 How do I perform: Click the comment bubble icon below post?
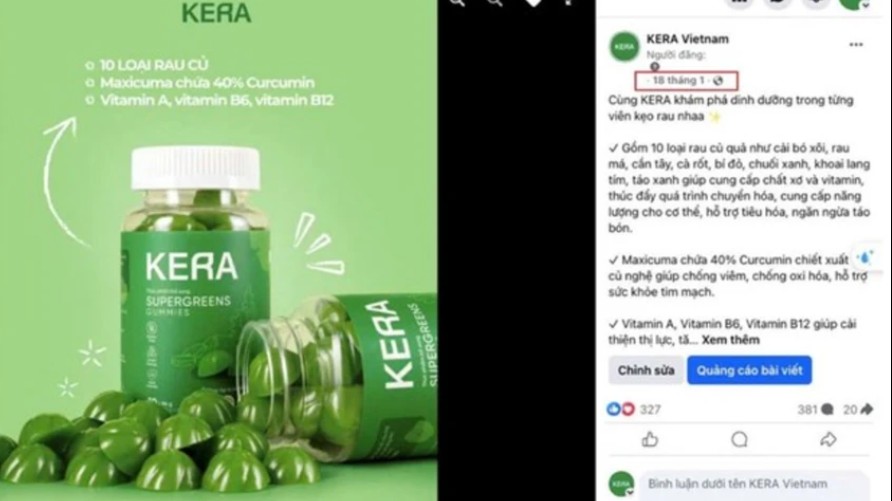point(739,440)
